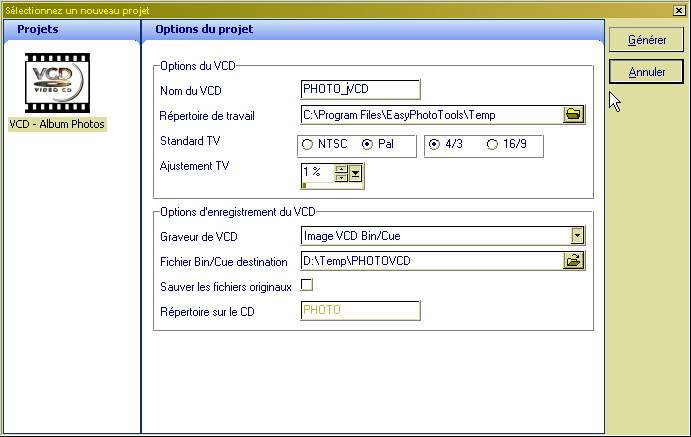Viewport: 691px width, 437px height.
Task: Click the Fichier Bin/Cue destination field
Action: [430, 261]
